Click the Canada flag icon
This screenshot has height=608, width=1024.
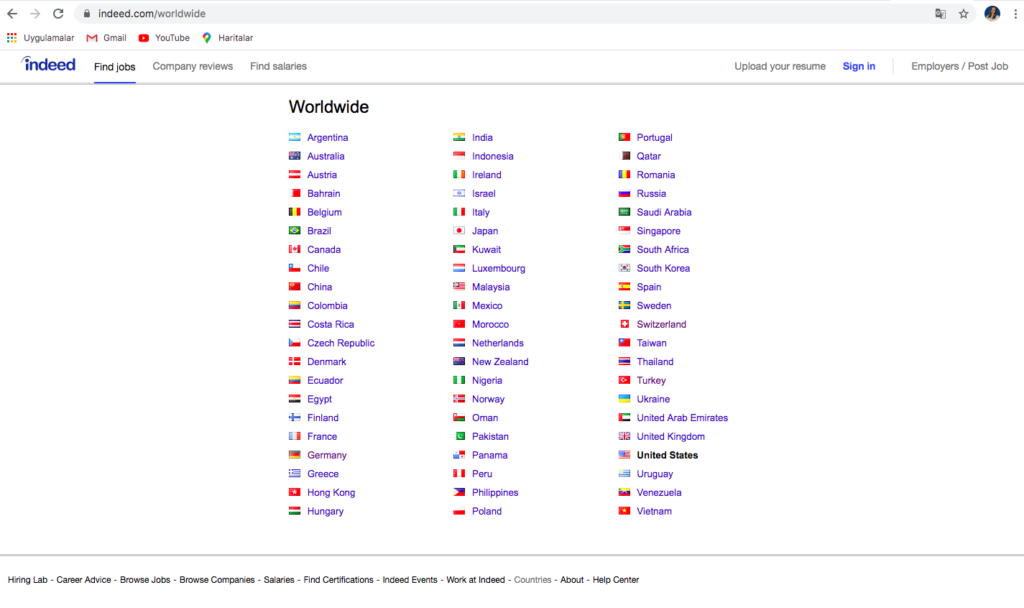click(x=294, y=250)
